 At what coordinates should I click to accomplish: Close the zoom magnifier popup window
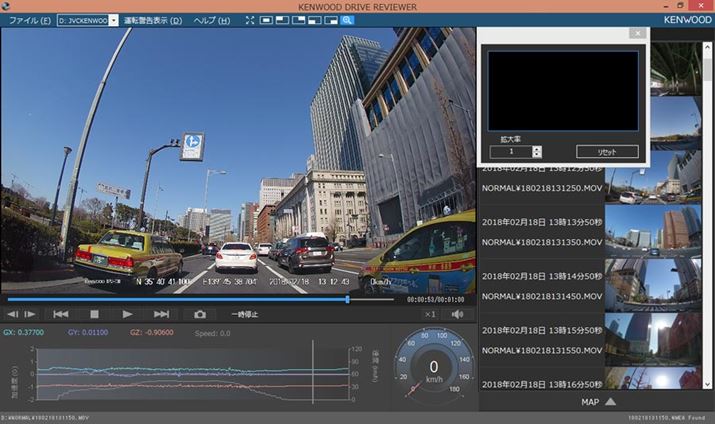[637, 33]
